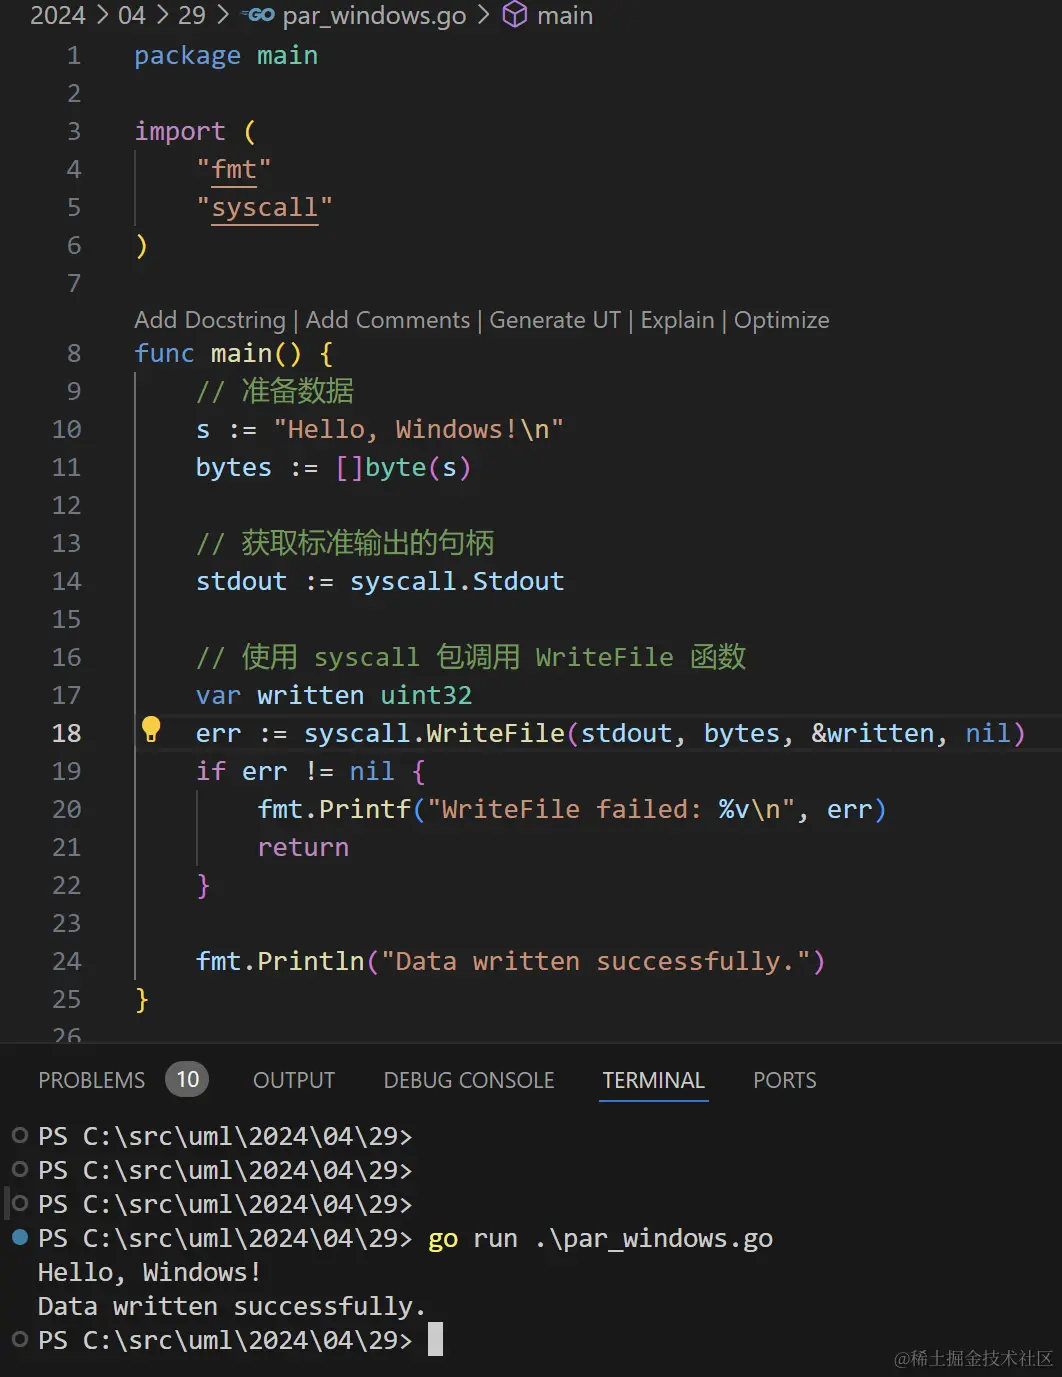Click Optimize above the main function
The width and height of the screenshot is (1062, 1377).
[781, 320]
